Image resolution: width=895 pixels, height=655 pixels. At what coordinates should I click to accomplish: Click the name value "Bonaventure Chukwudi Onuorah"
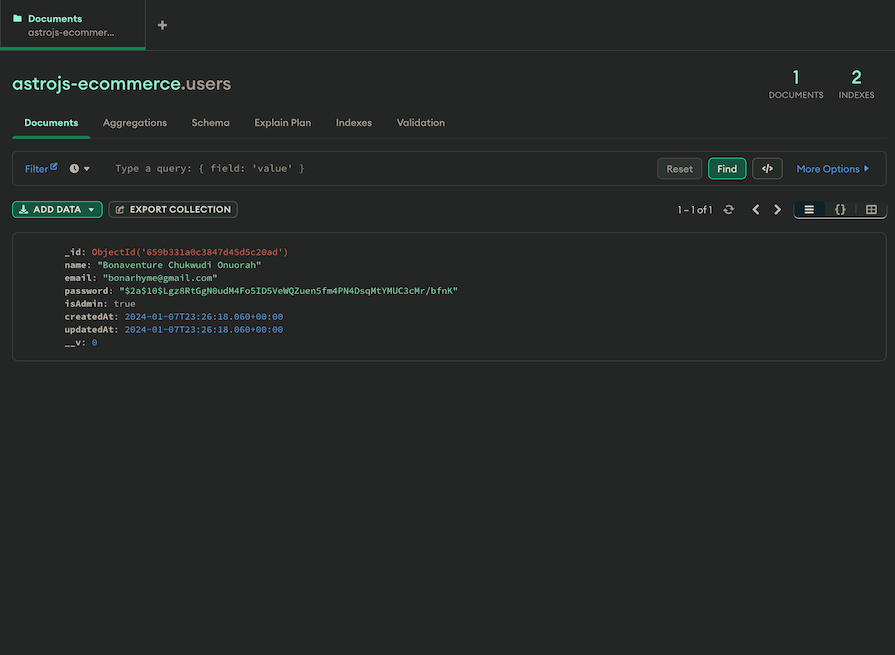click(x=179, y=265)
